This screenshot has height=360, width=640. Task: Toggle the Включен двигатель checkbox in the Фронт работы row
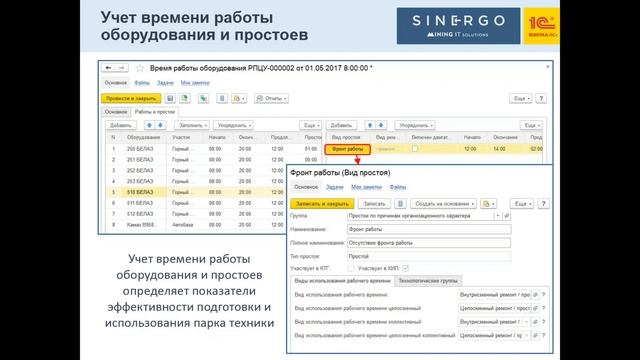click(x=415, y=149)
